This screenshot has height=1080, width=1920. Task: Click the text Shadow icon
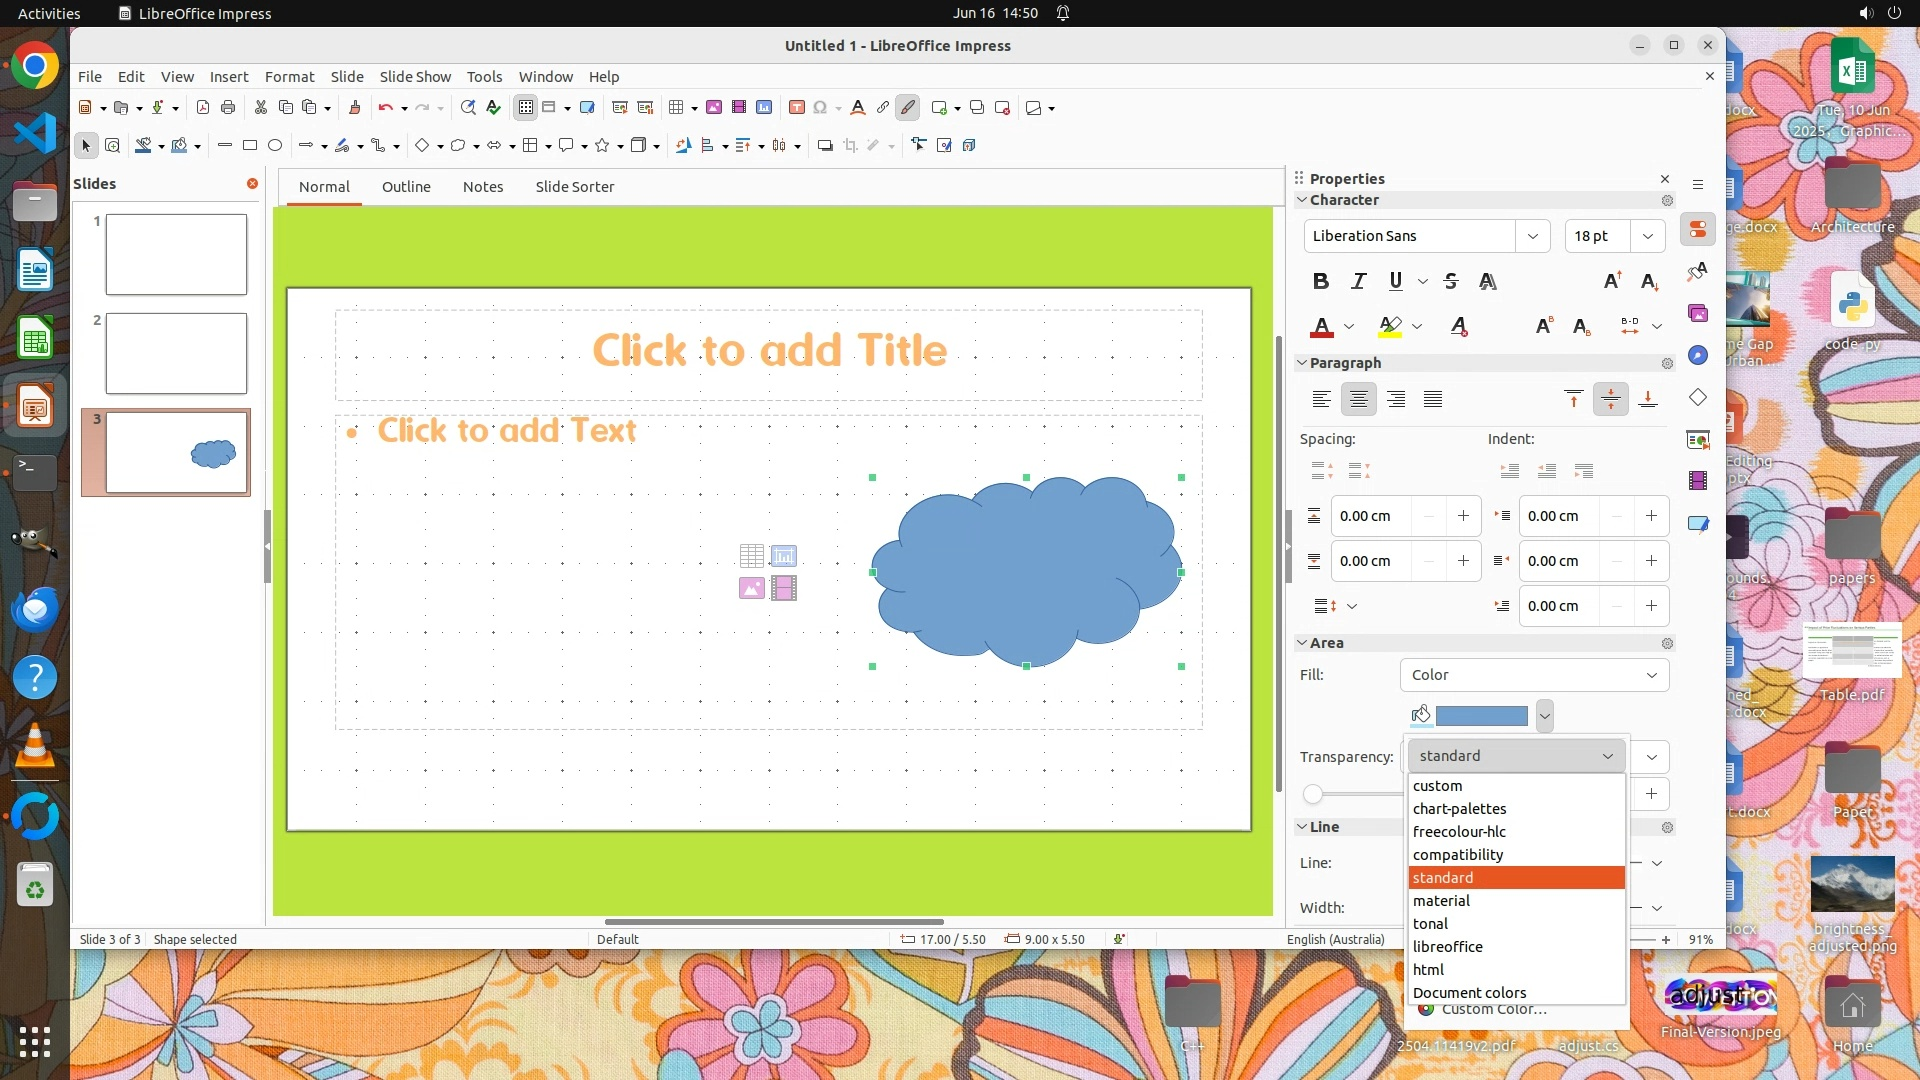pos(1488,281)
